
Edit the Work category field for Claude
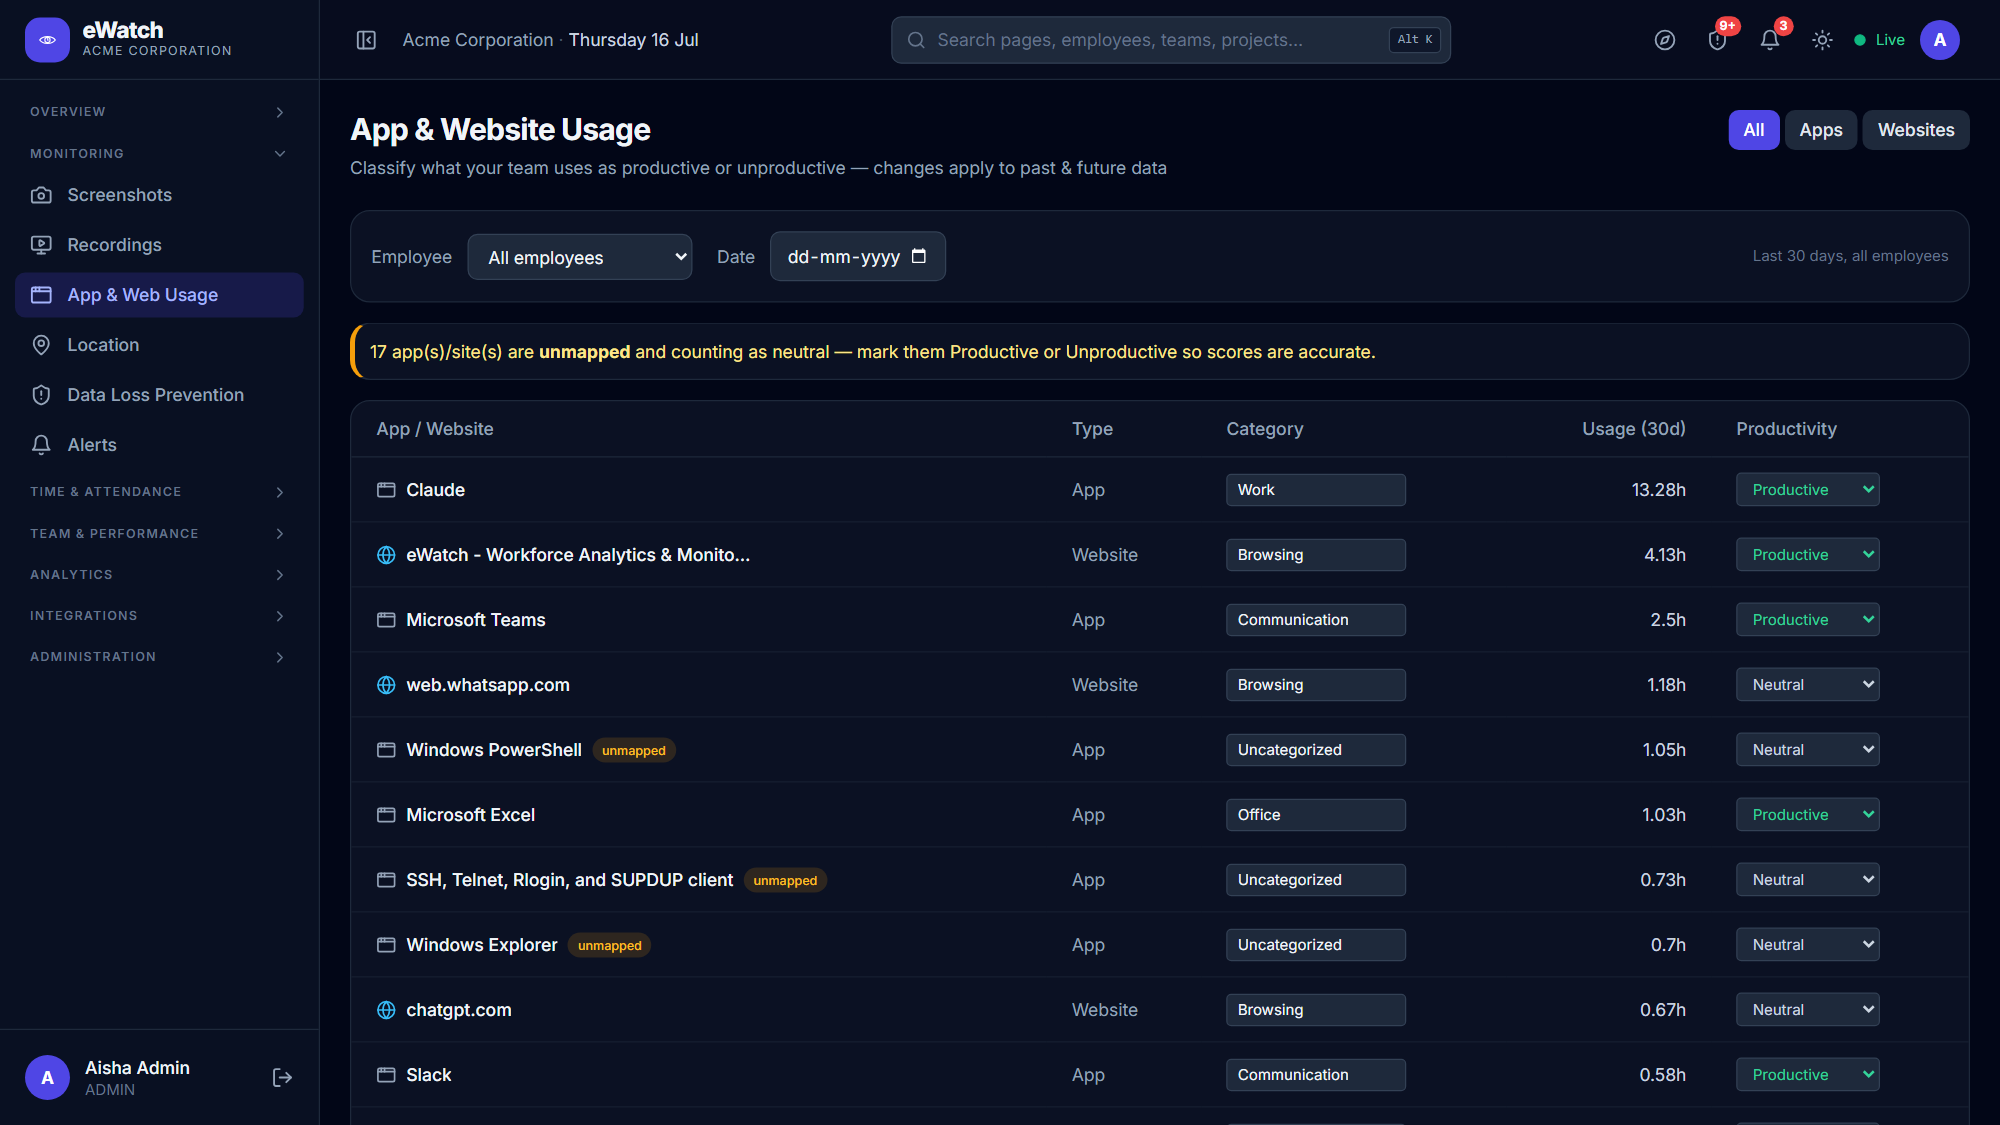coord(1316,490)
